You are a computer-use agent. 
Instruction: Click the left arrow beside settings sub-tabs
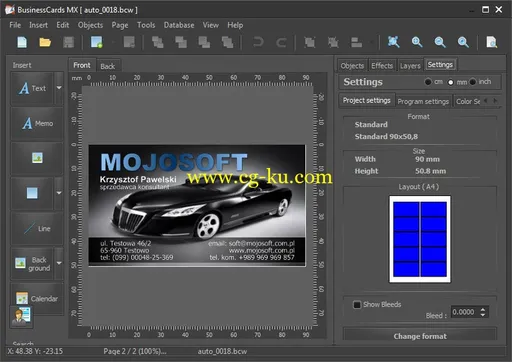click(x=486, y=100)
